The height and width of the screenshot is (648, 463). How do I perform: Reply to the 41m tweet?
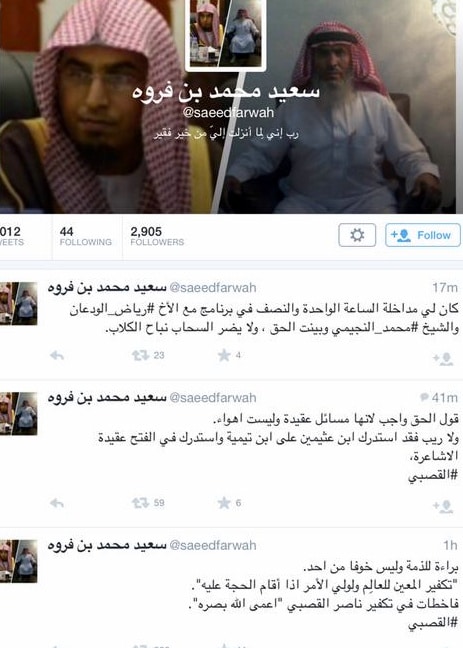tap(57, 503)
